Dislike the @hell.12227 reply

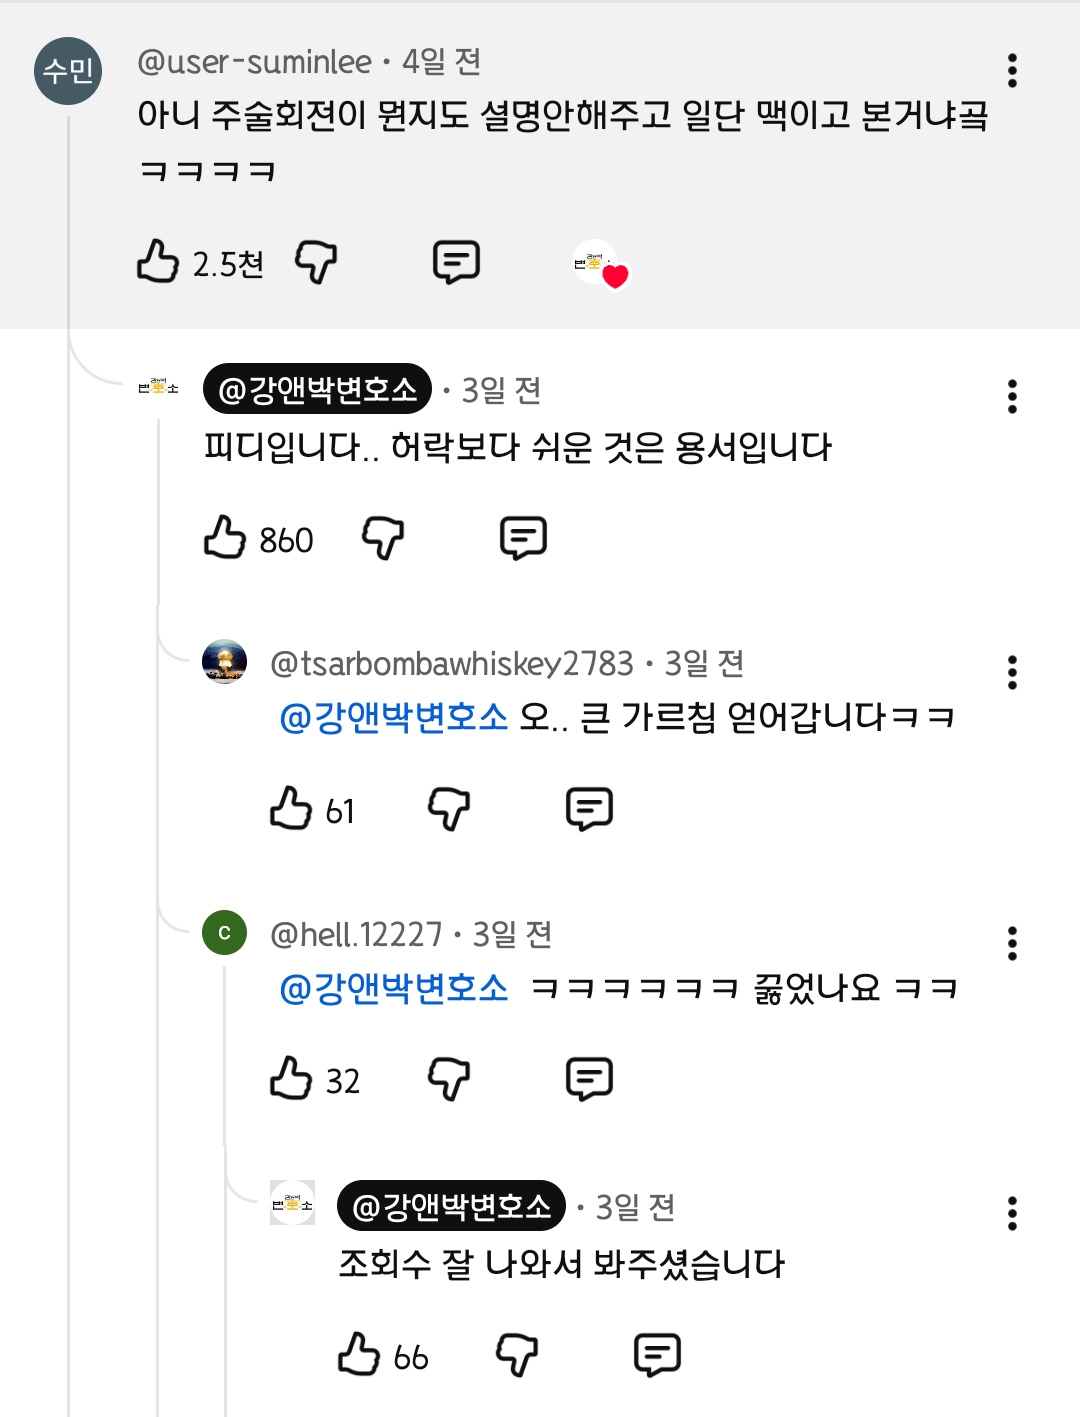tap(449, 1079)
